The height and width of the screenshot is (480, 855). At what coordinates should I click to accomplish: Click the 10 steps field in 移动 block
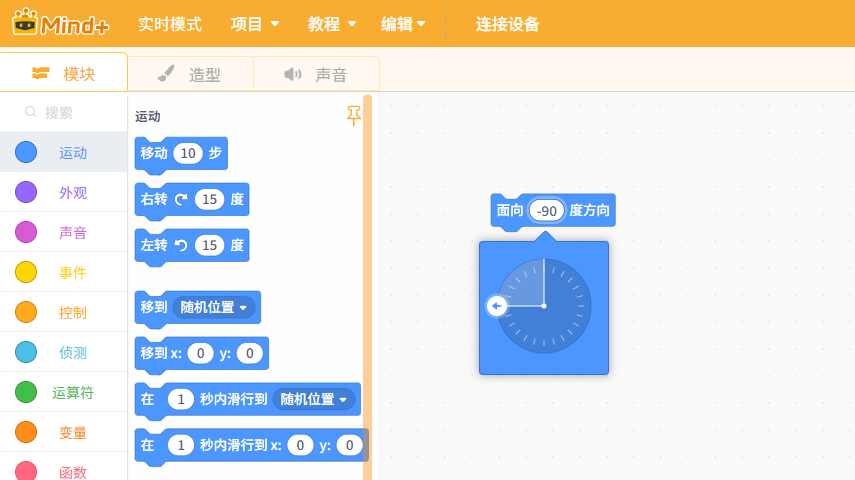[188, 153]
